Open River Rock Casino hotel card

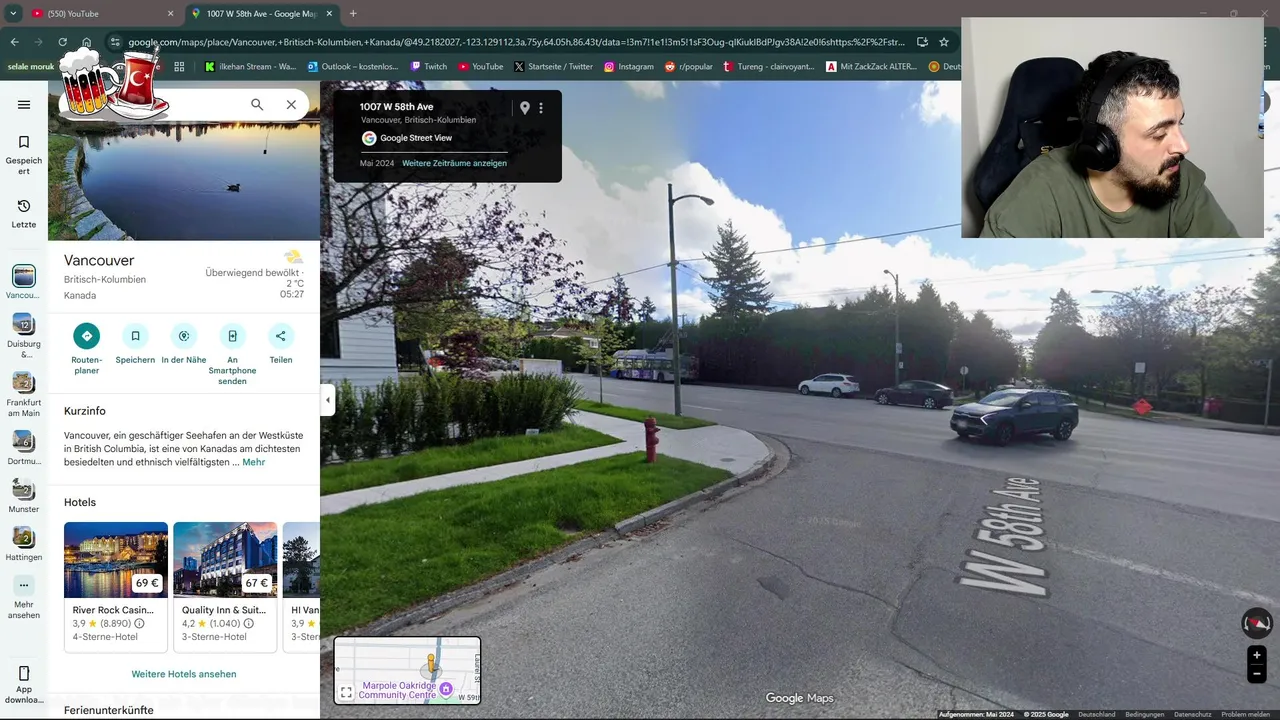[116, 587]
